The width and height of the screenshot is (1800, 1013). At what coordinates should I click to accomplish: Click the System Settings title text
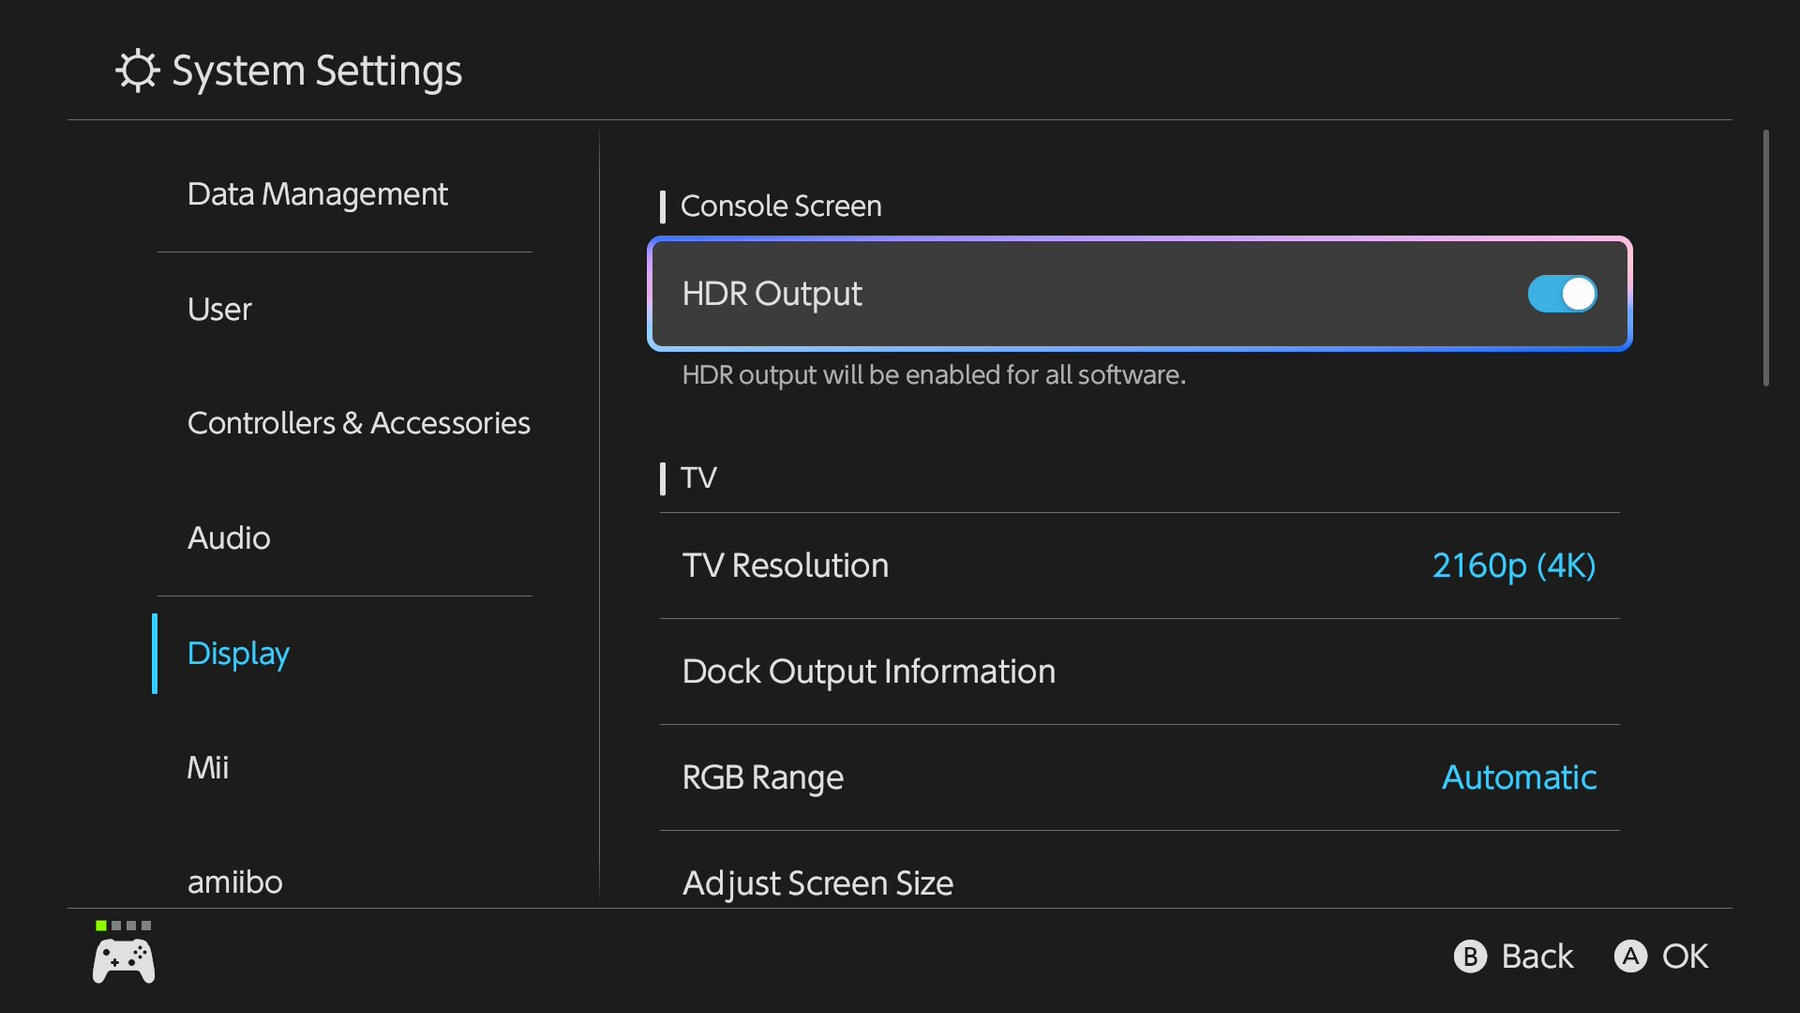317,71
